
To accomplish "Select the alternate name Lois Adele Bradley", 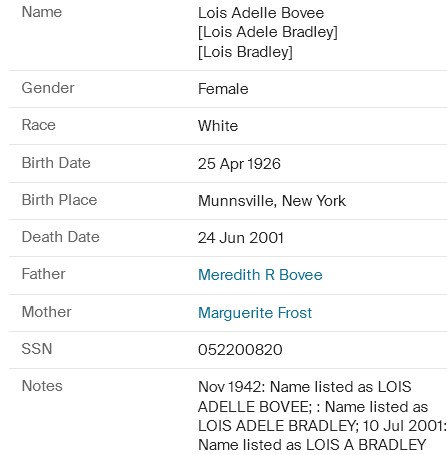I will click(268, 32).
